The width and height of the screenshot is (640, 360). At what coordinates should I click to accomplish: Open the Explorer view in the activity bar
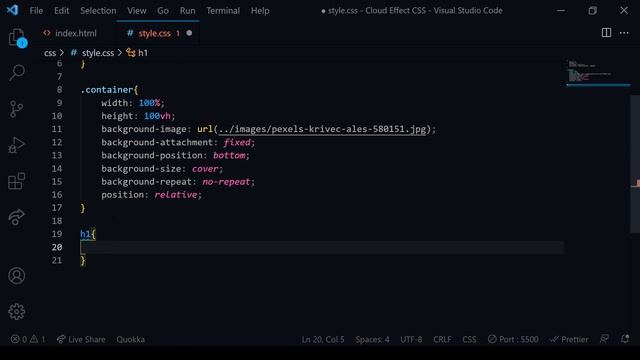point(17,38)
